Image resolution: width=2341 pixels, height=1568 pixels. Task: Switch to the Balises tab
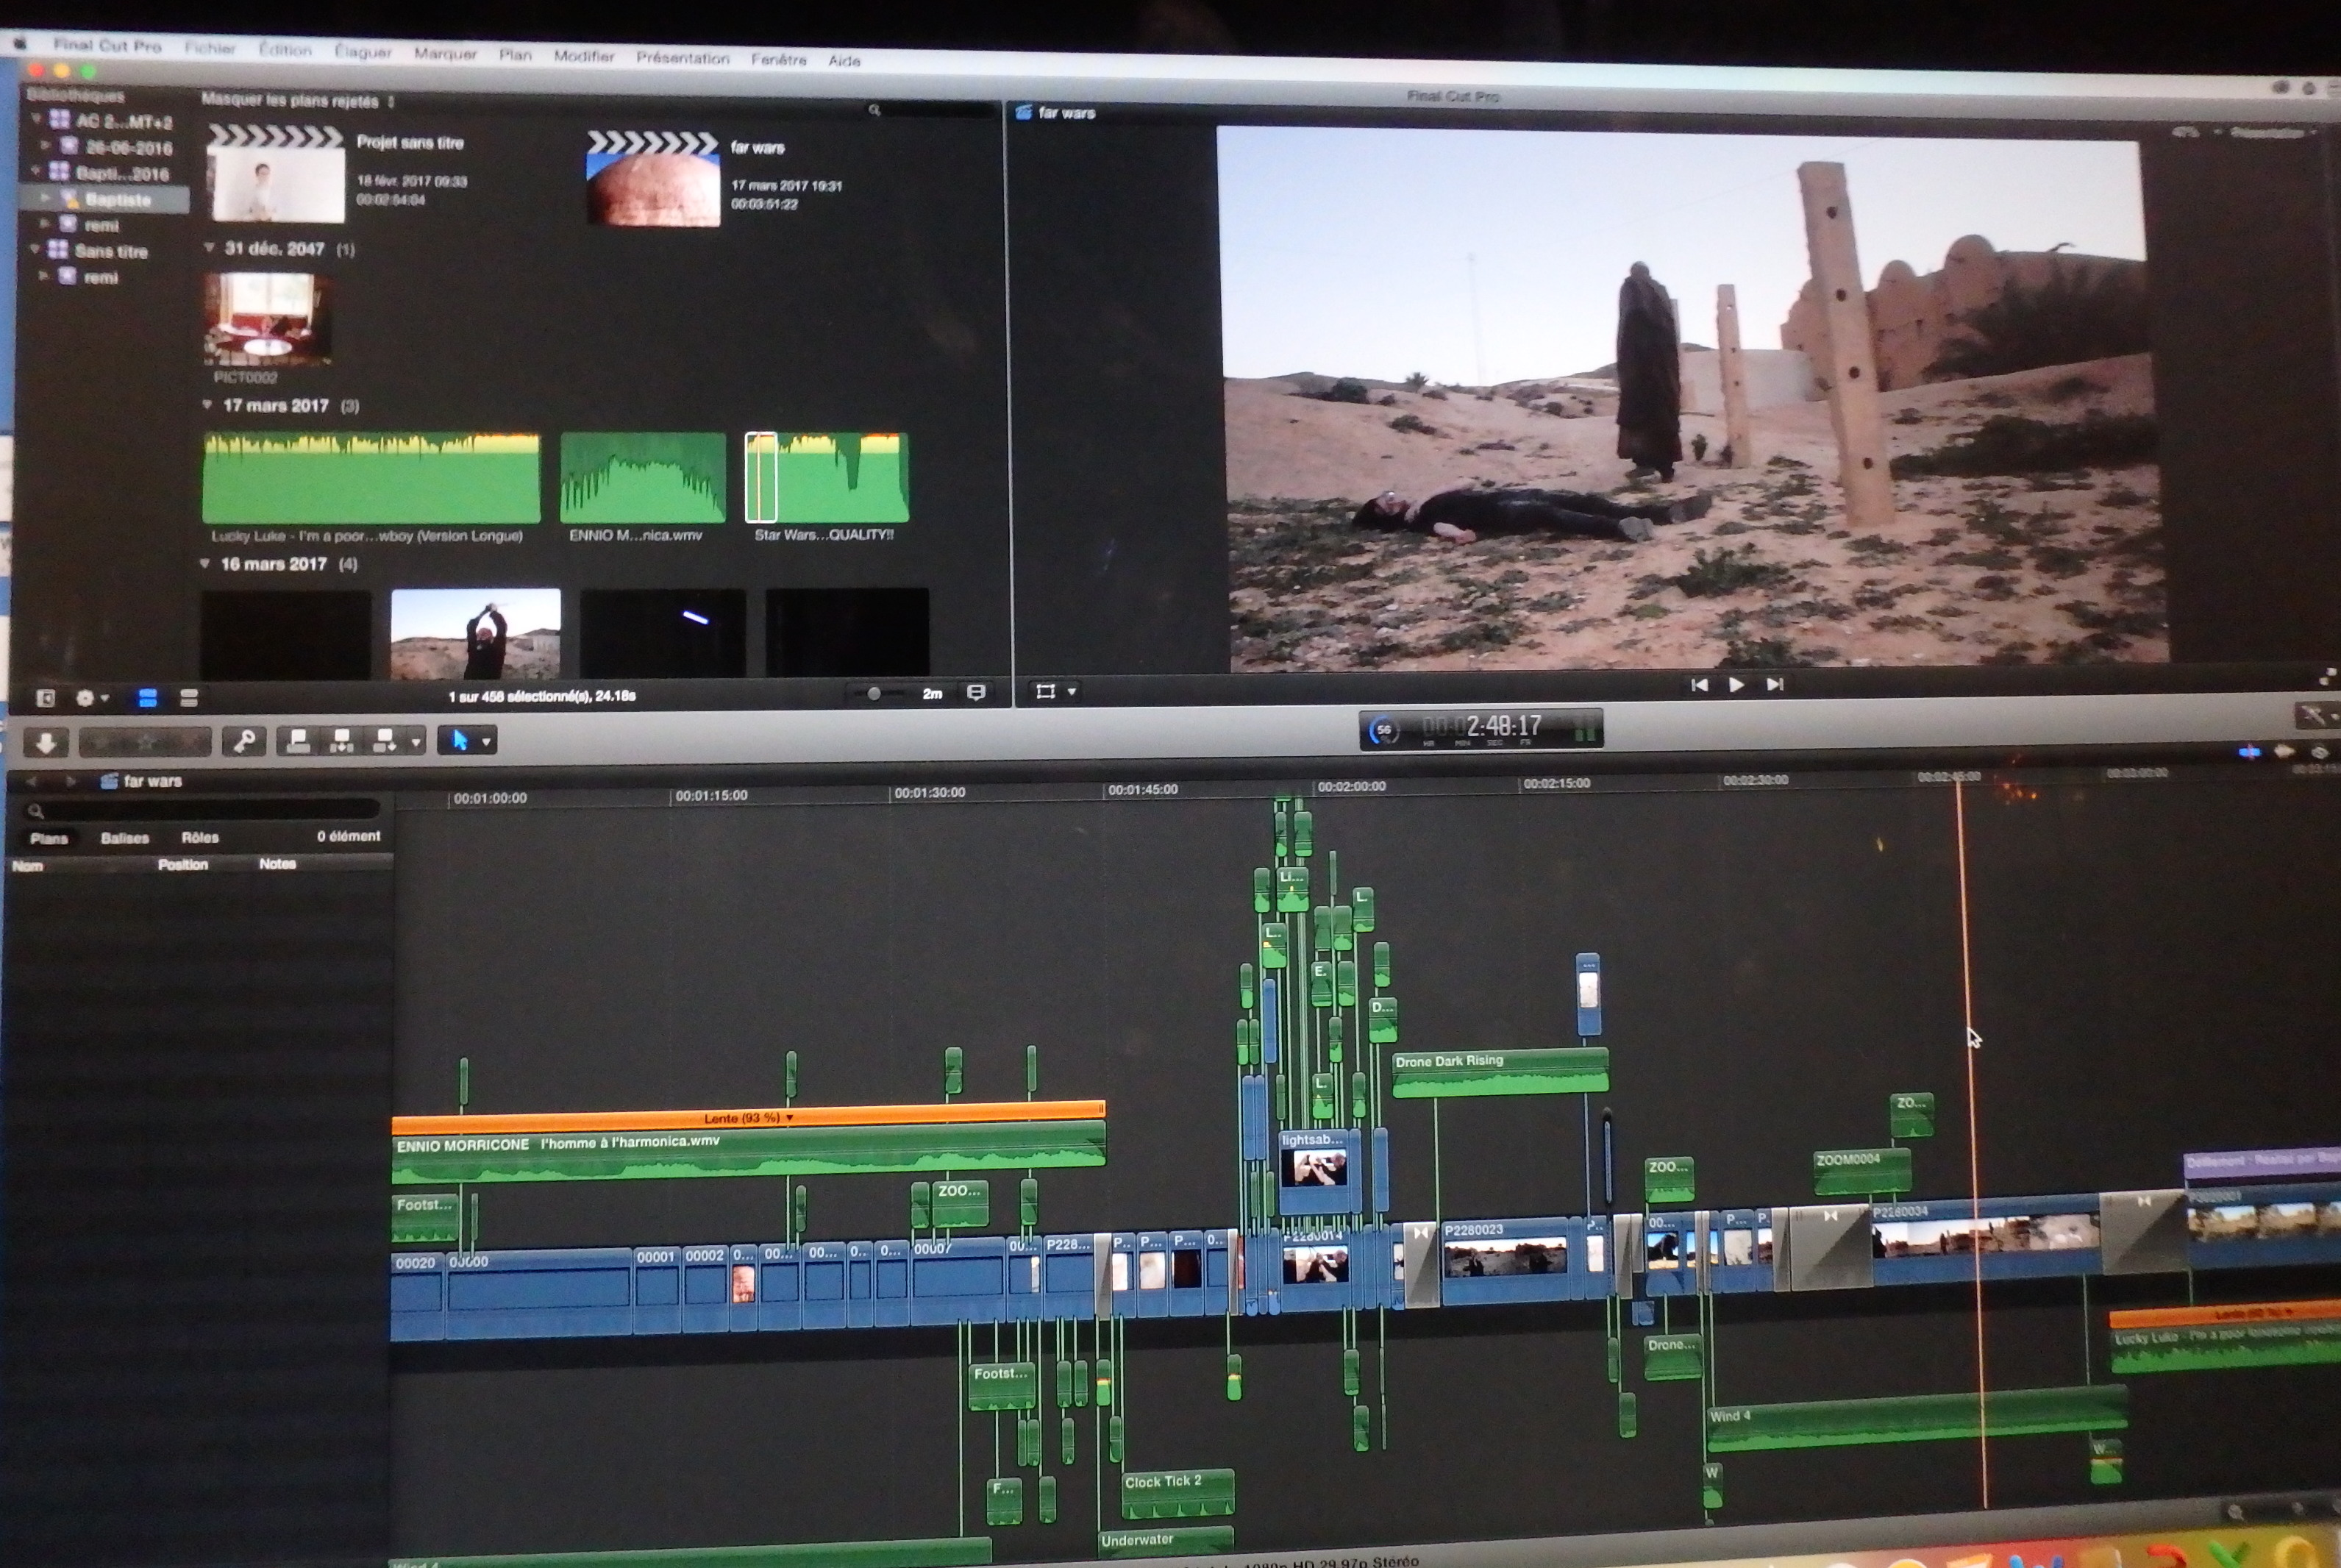pos(124,838)
